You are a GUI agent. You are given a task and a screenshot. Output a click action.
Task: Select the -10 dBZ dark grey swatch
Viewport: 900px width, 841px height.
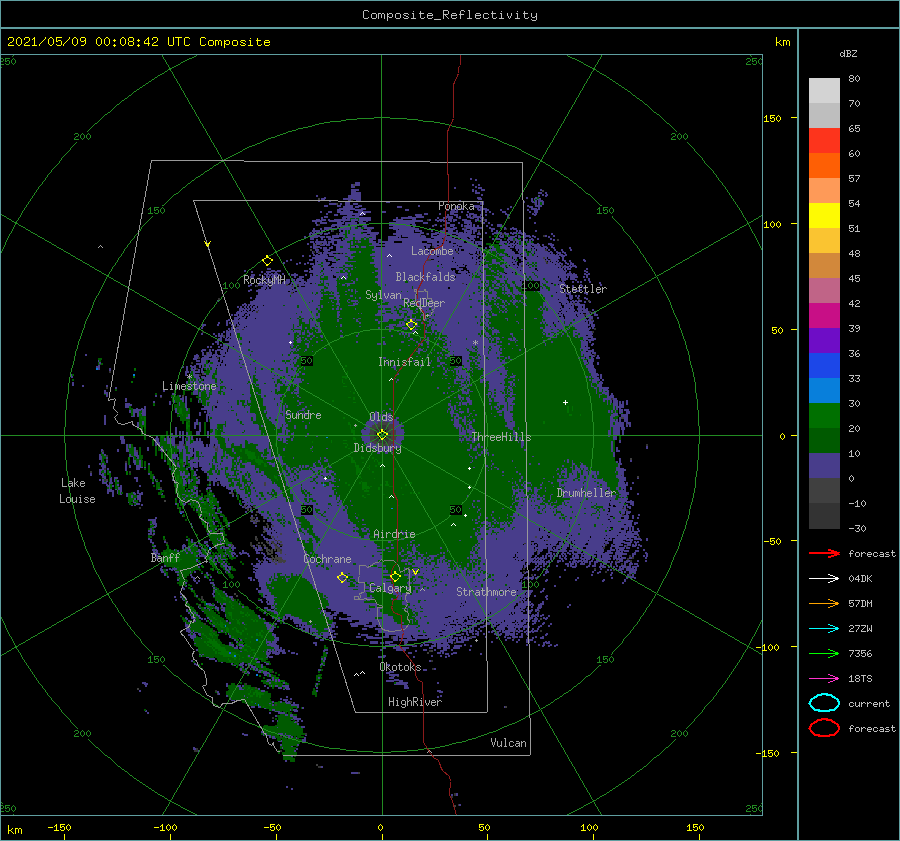pos(824,516)
